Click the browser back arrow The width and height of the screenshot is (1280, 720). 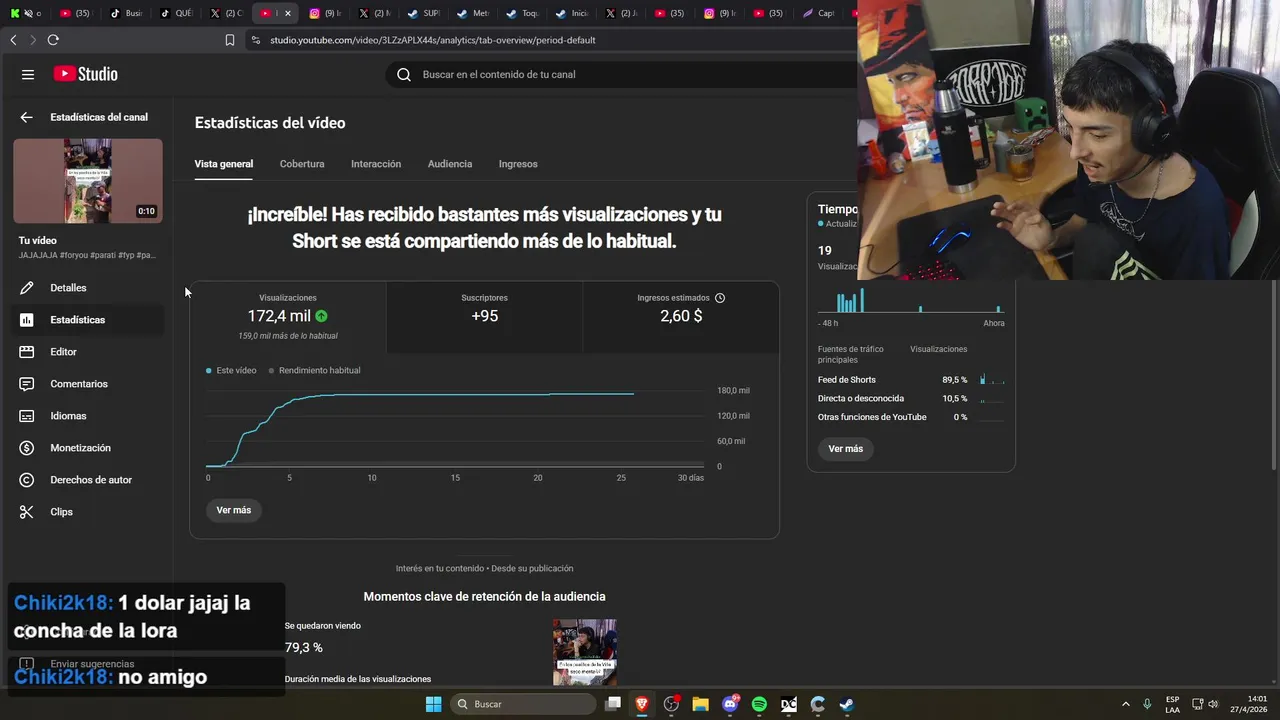(x=13, y=40)
